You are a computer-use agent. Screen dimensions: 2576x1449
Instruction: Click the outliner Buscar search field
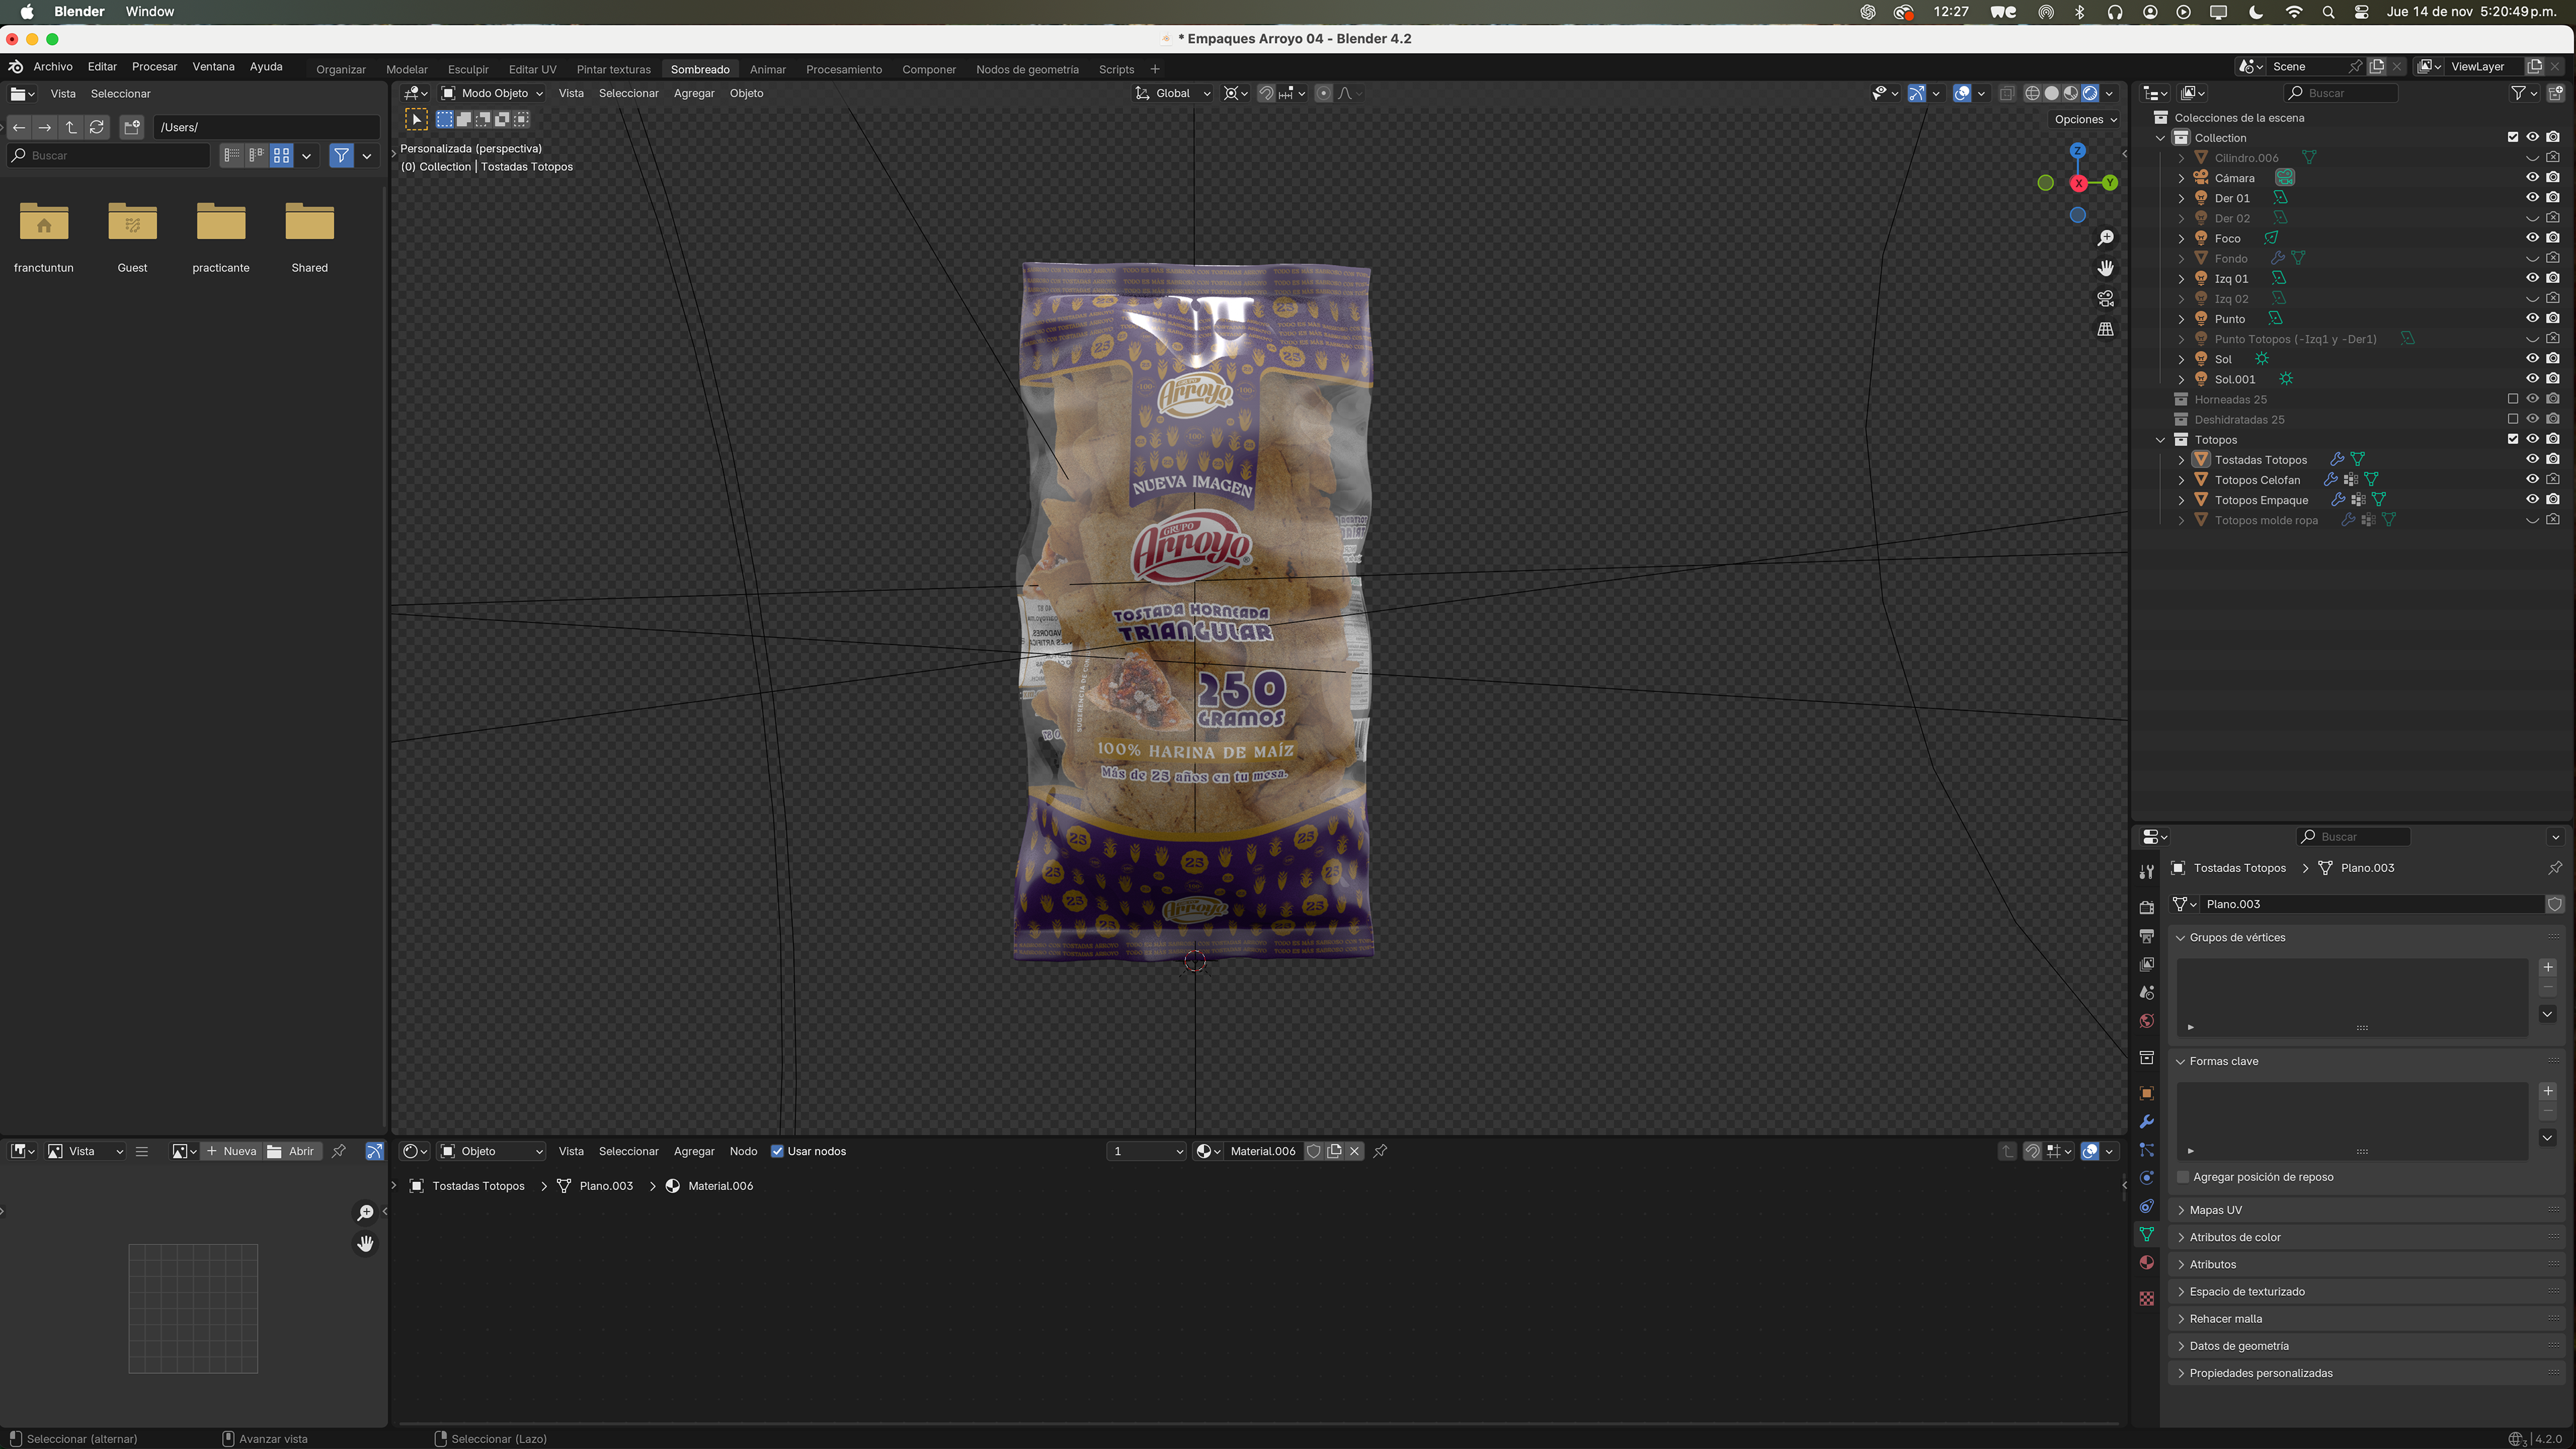(x=2341, y=93)
